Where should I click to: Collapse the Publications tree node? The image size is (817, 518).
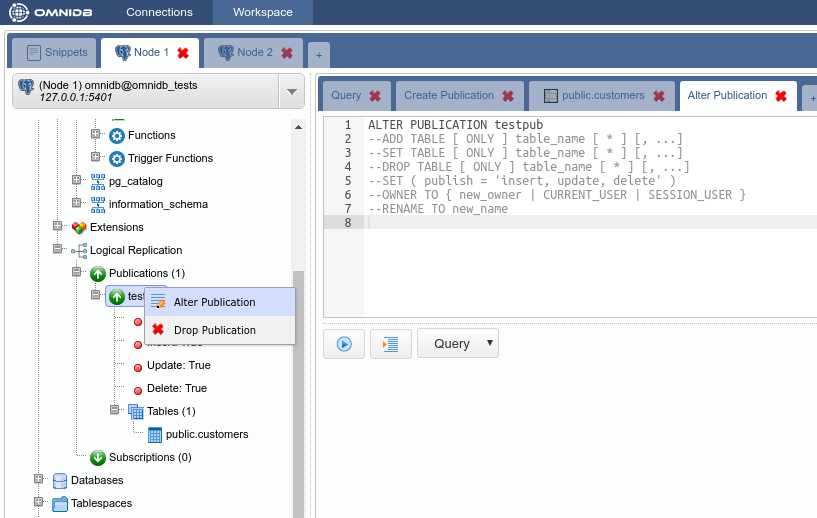coord(77,272)
